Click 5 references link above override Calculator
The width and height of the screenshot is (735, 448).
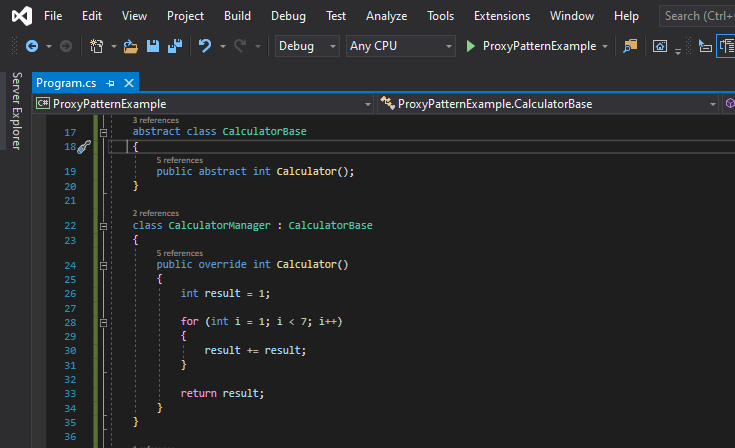180,253
